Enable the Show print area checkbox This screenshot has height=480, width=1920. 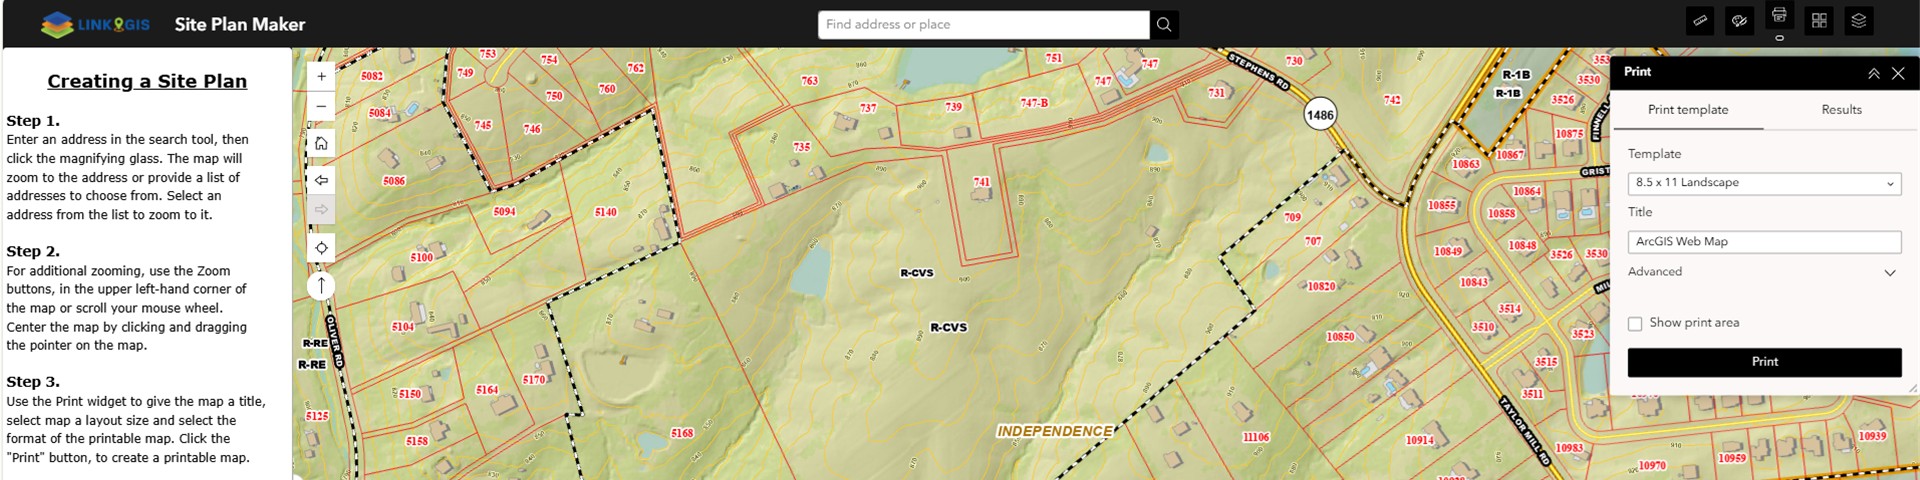pos(1635,323)
